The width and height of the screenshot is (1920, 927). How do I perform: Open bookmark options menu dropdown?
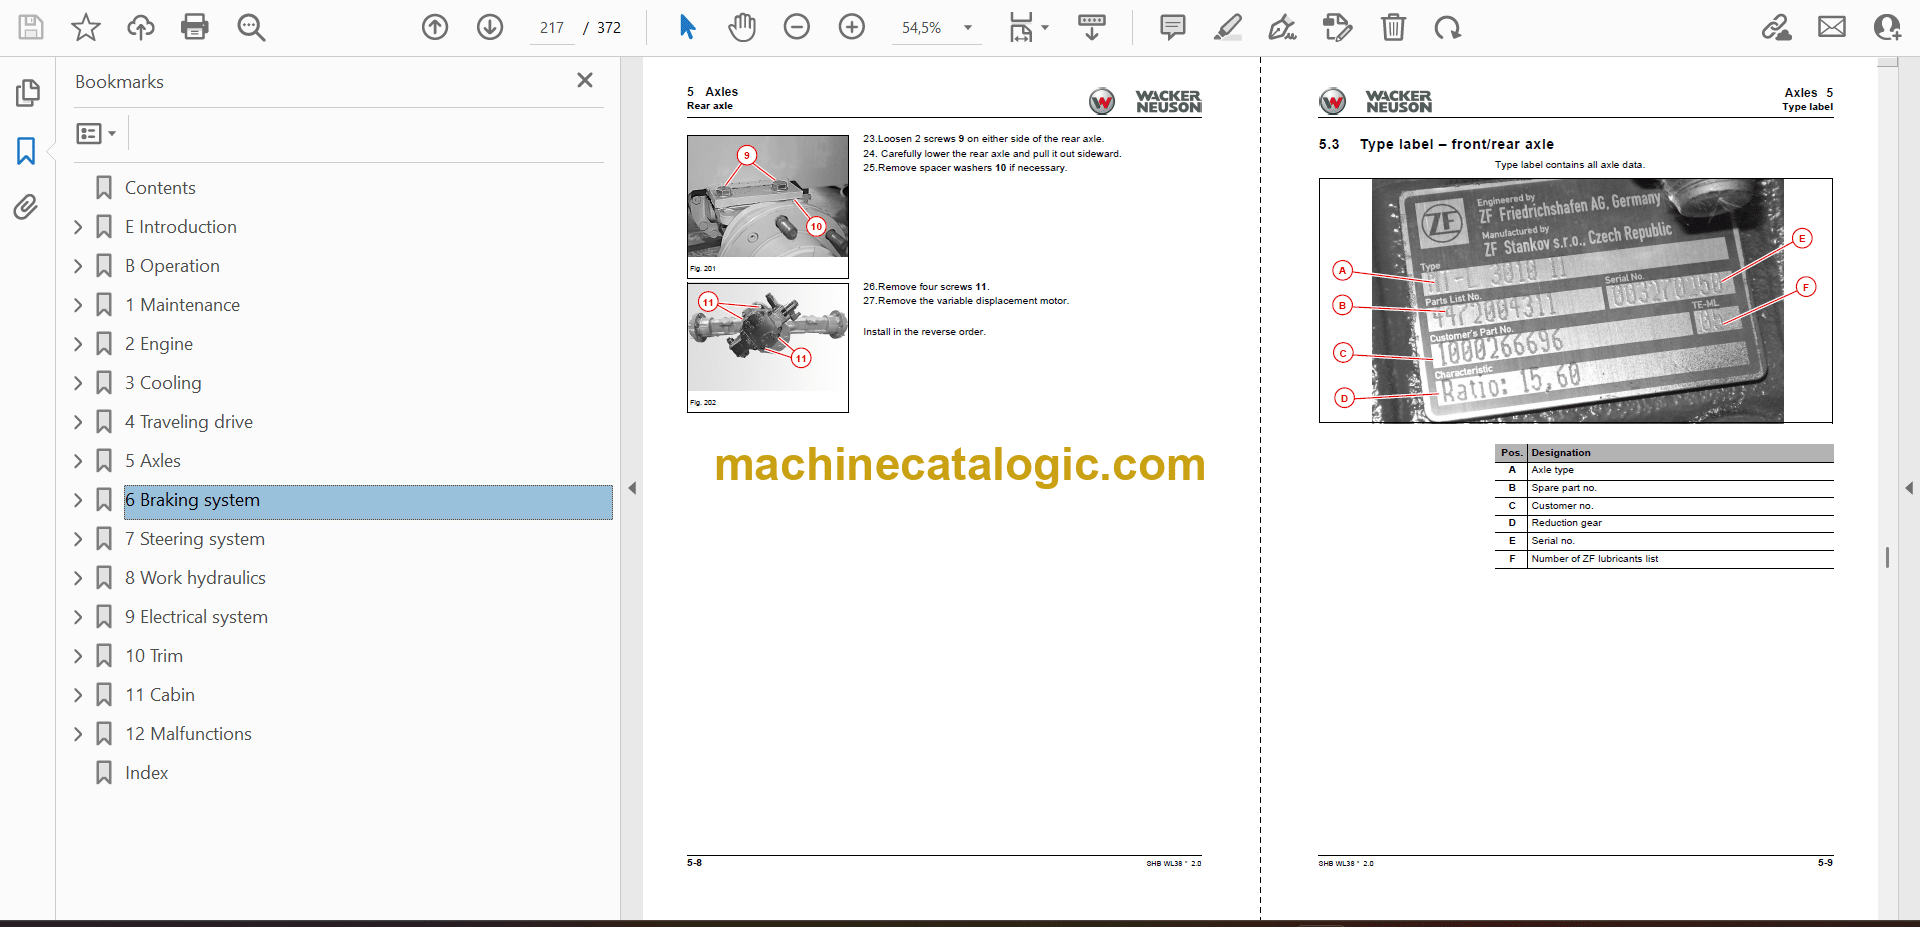96,133
